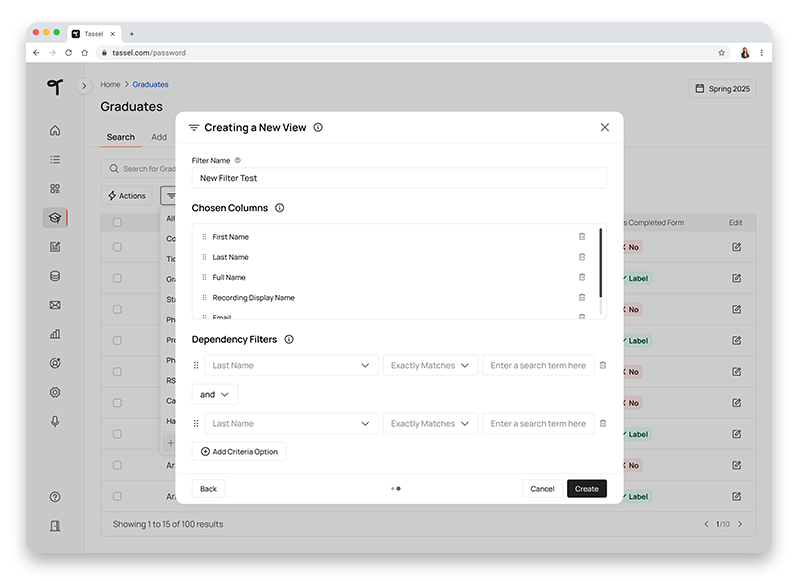Expand the first Exactly Matches dropdown

click(x=430, y=366)
